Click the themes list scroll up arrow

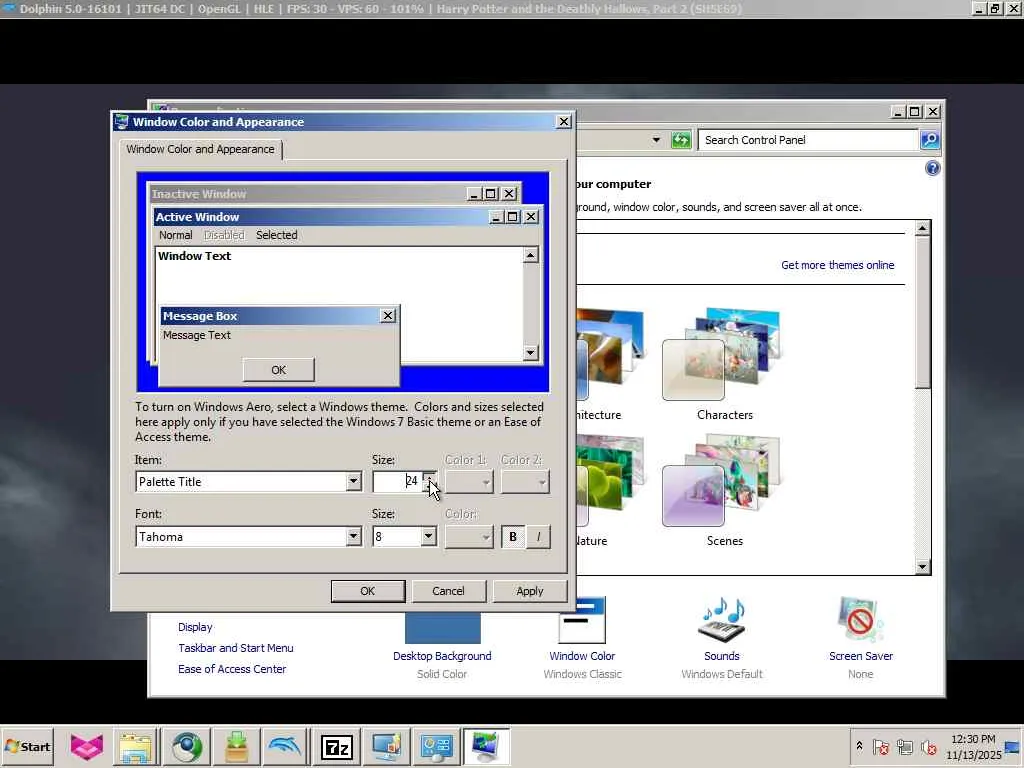click(x=922, y=228)
